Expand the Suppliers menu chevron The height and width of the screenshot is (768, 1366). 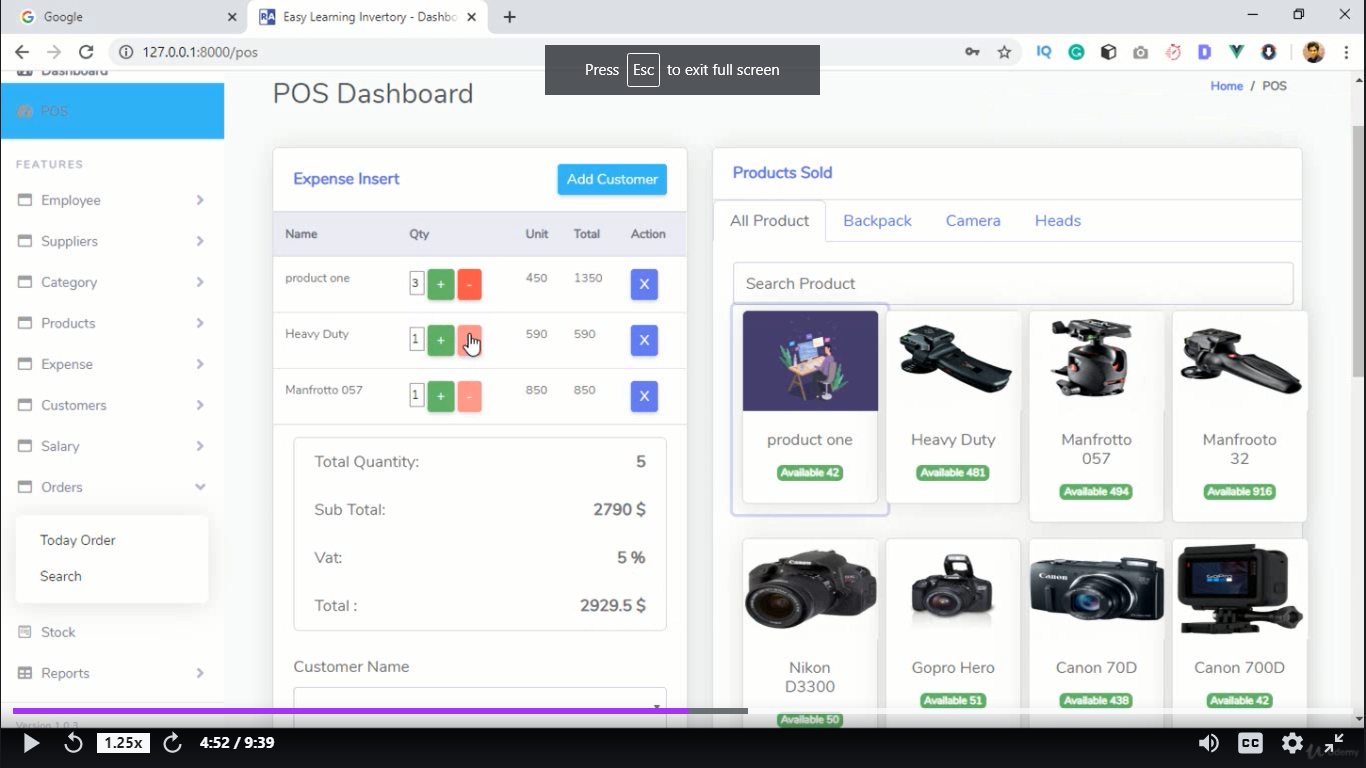[200, 241]
